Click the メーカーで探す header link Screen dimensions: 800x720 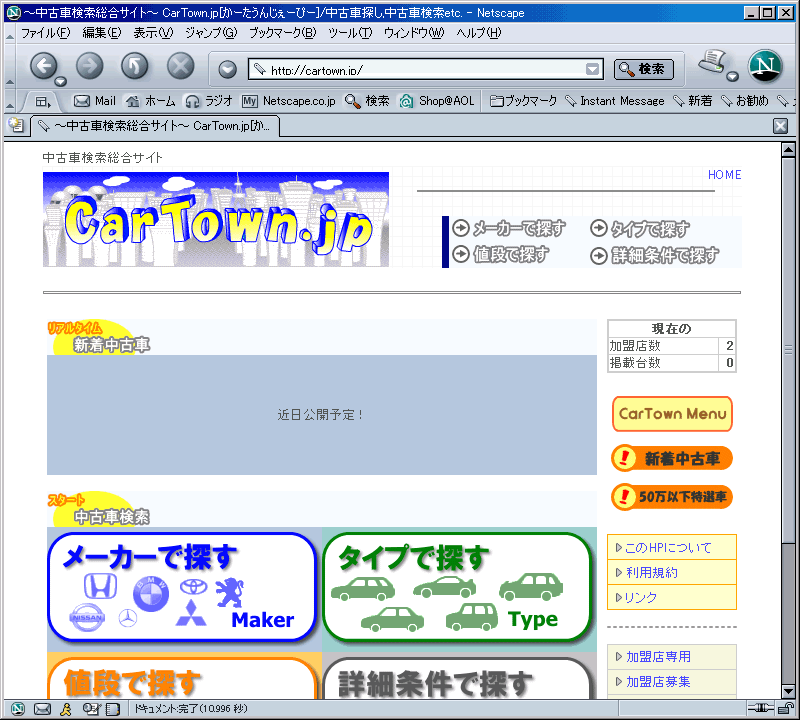tap(509, 228)
